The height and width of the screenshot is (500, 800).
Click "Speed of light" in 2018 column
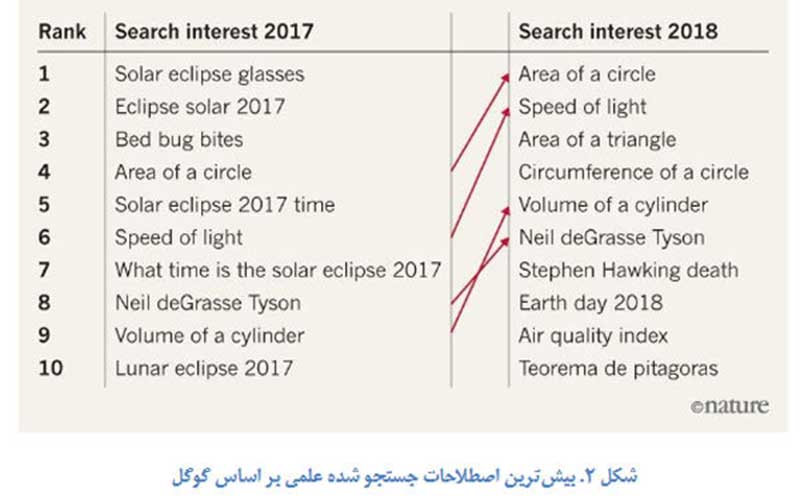tap(582, 107)
